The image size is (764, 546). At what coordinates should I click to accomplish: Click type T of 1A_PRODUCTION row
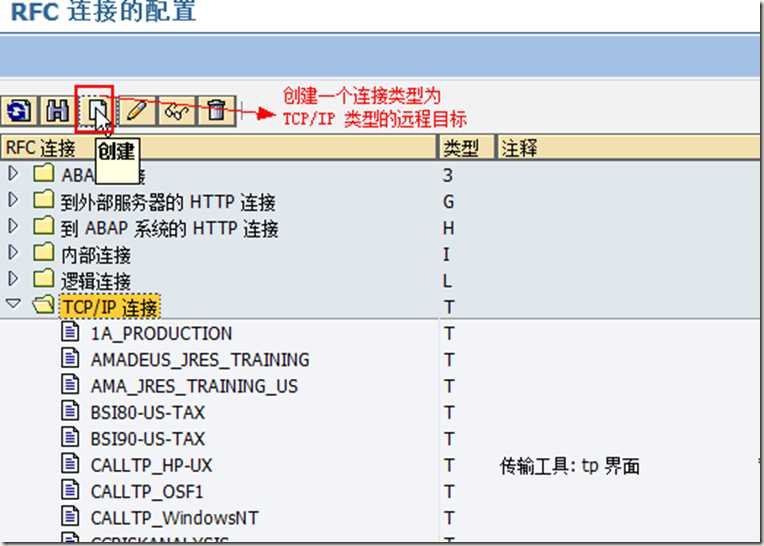[x=449, y=334]
